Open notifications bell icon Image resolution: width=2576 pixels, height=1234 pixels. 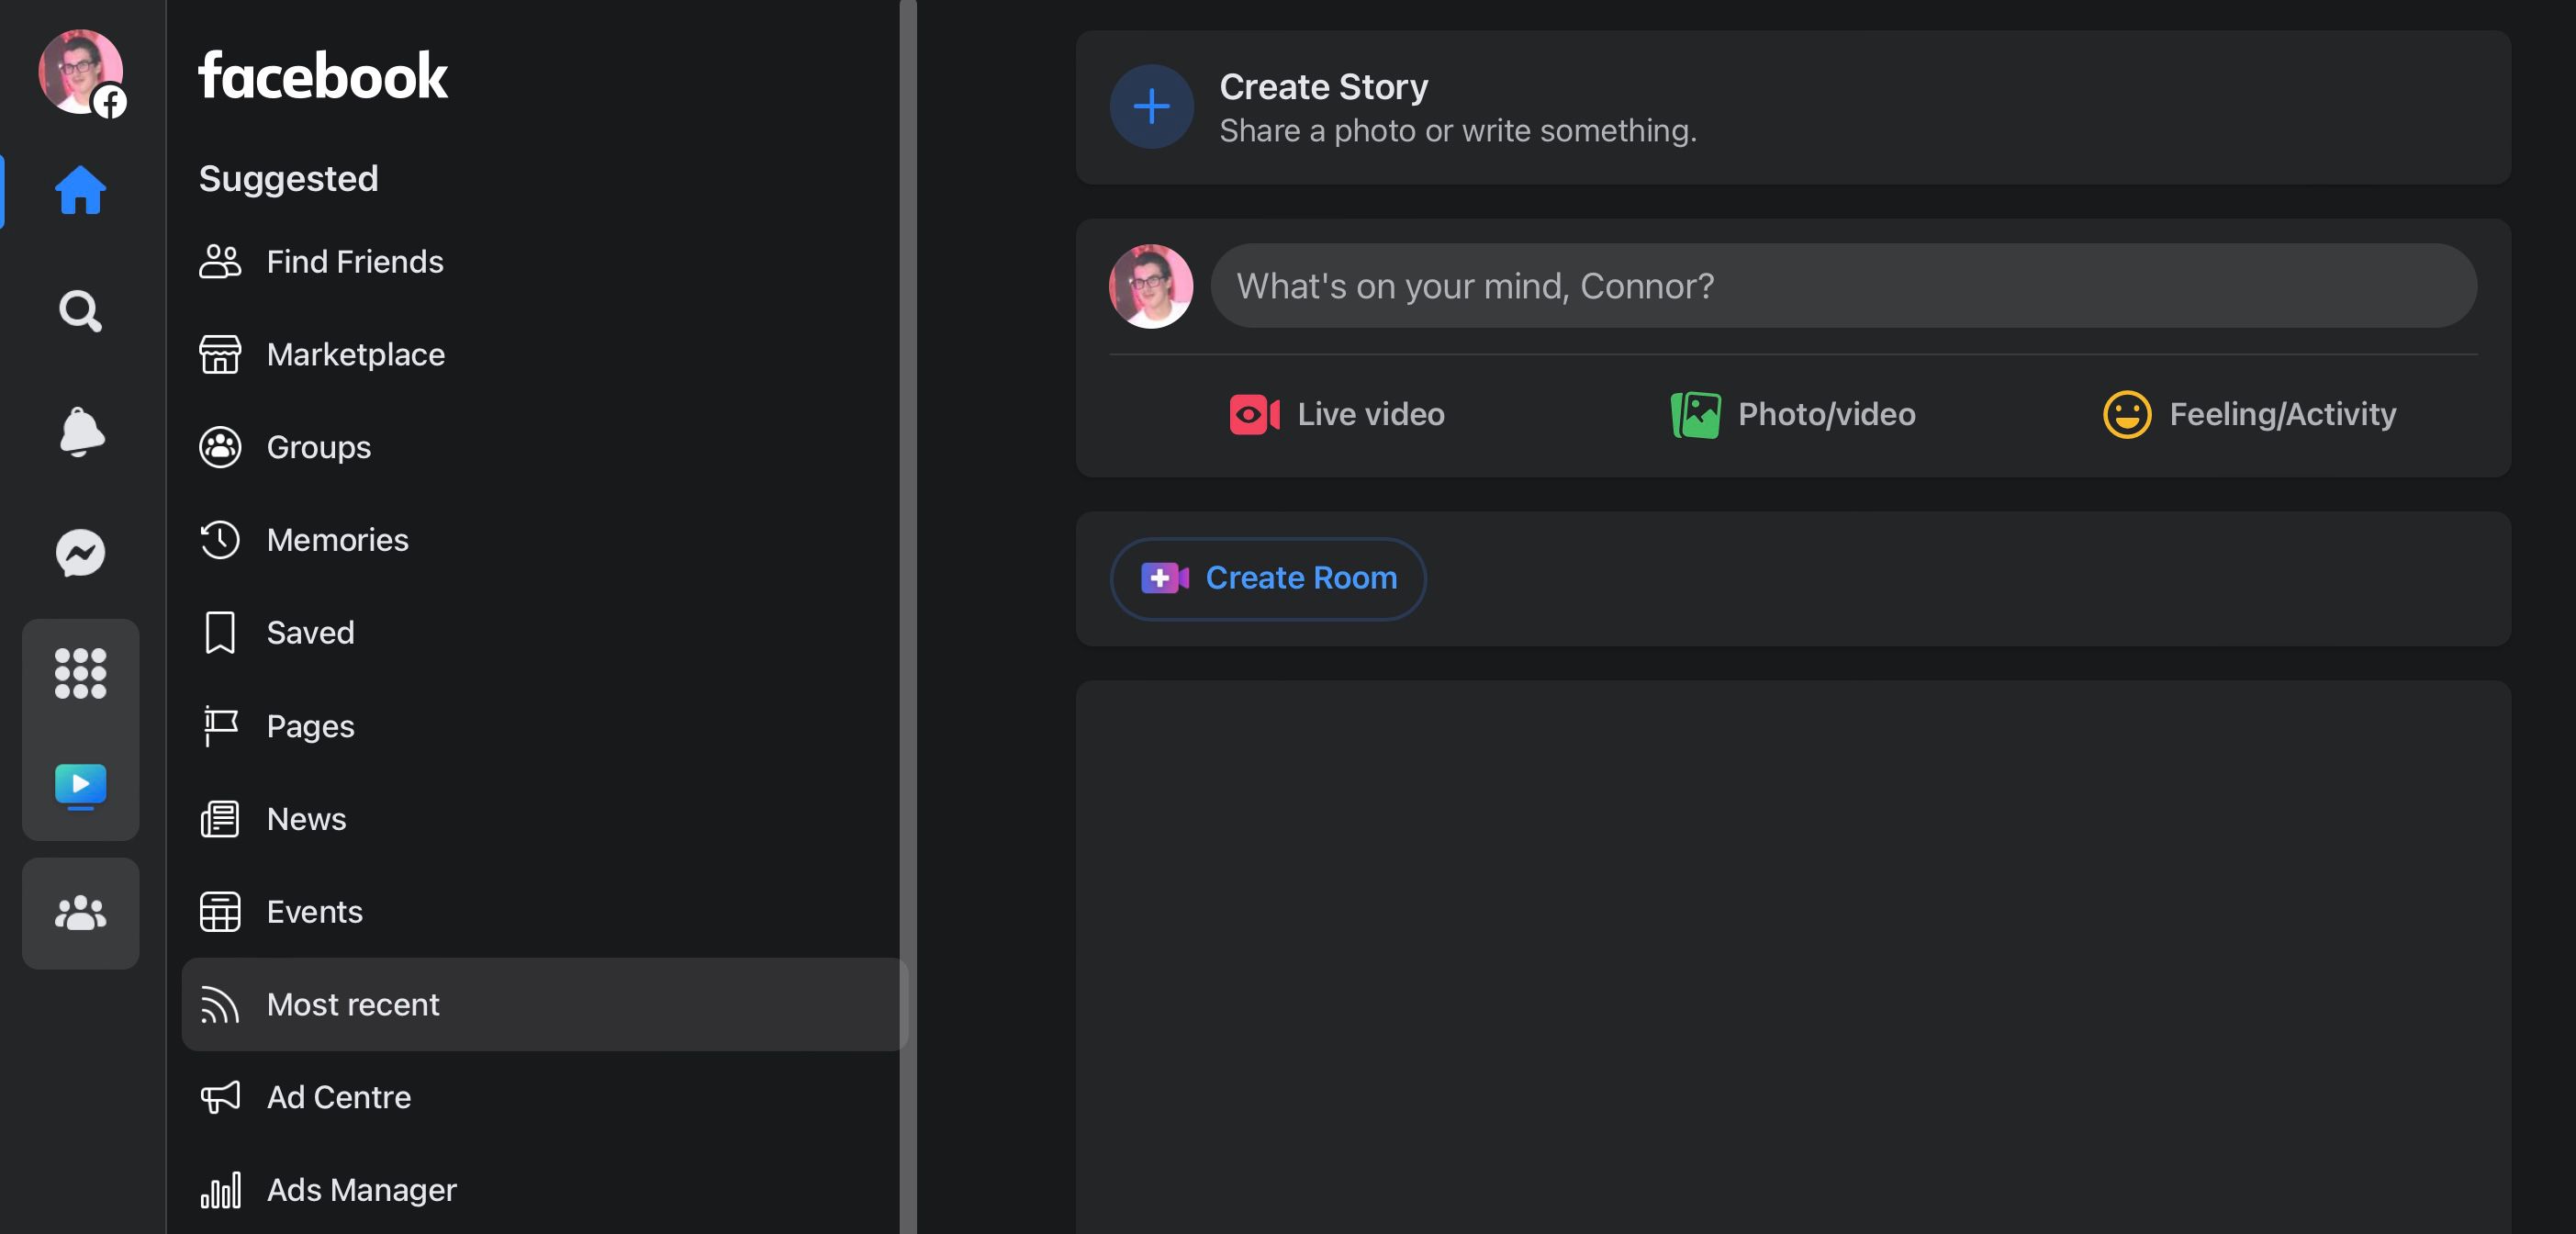(80, 432)
